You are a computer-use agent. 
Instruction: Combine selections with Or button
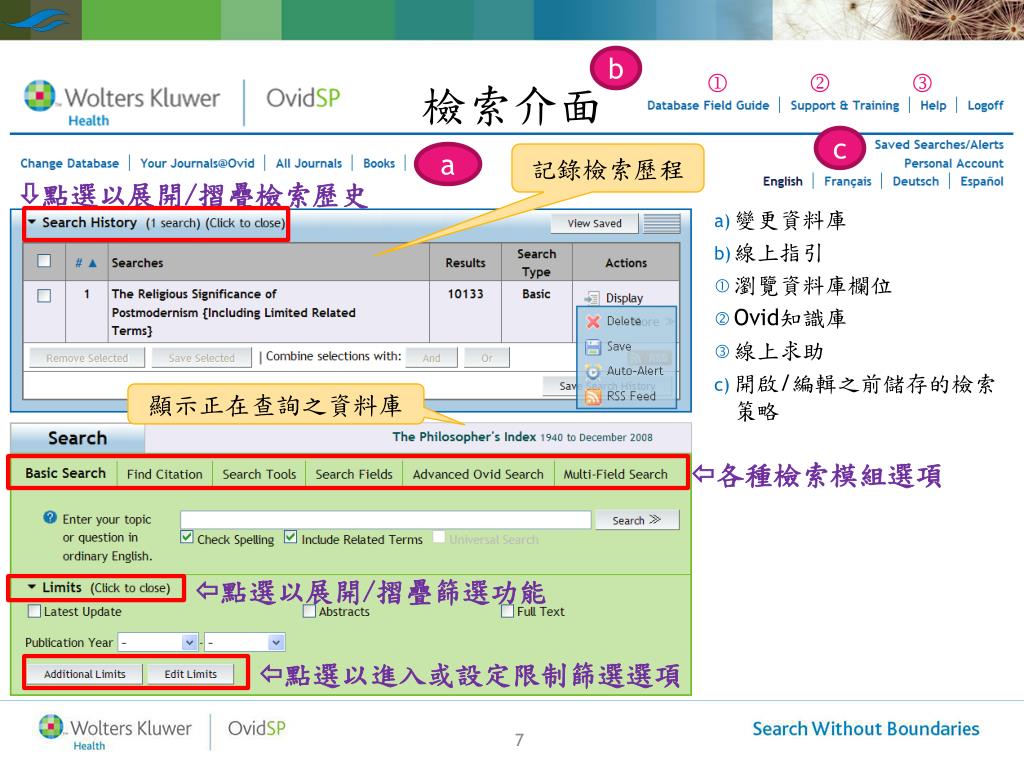pyautogui.click(x=487, y=358)
